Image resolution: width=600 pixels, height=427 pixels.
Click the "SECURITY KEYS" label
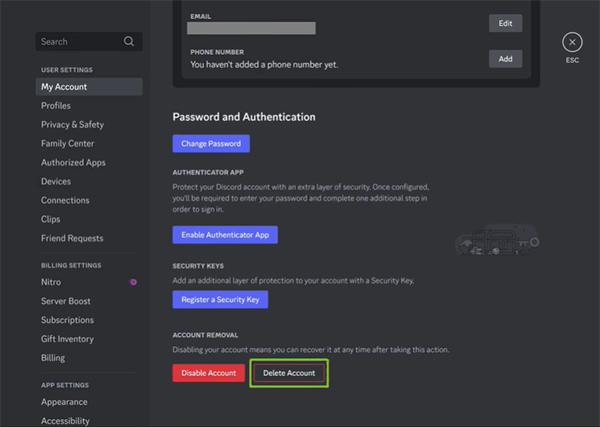click(x=198, y=266)
